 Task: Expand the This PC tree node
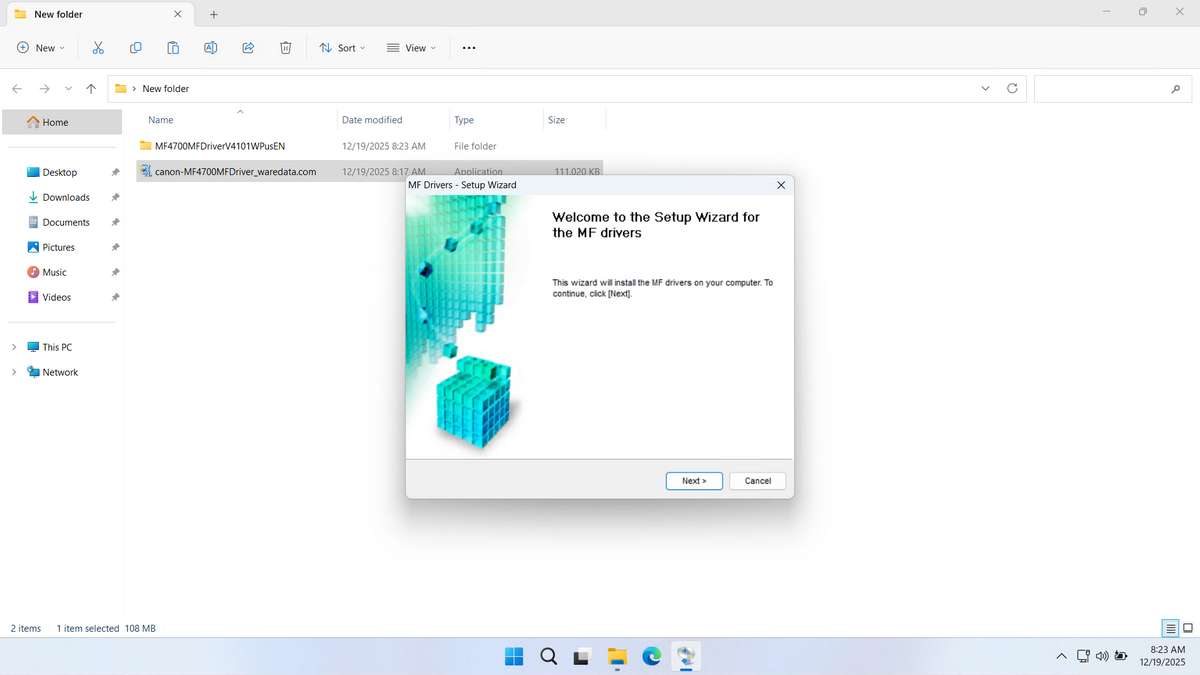coord(14,347)
